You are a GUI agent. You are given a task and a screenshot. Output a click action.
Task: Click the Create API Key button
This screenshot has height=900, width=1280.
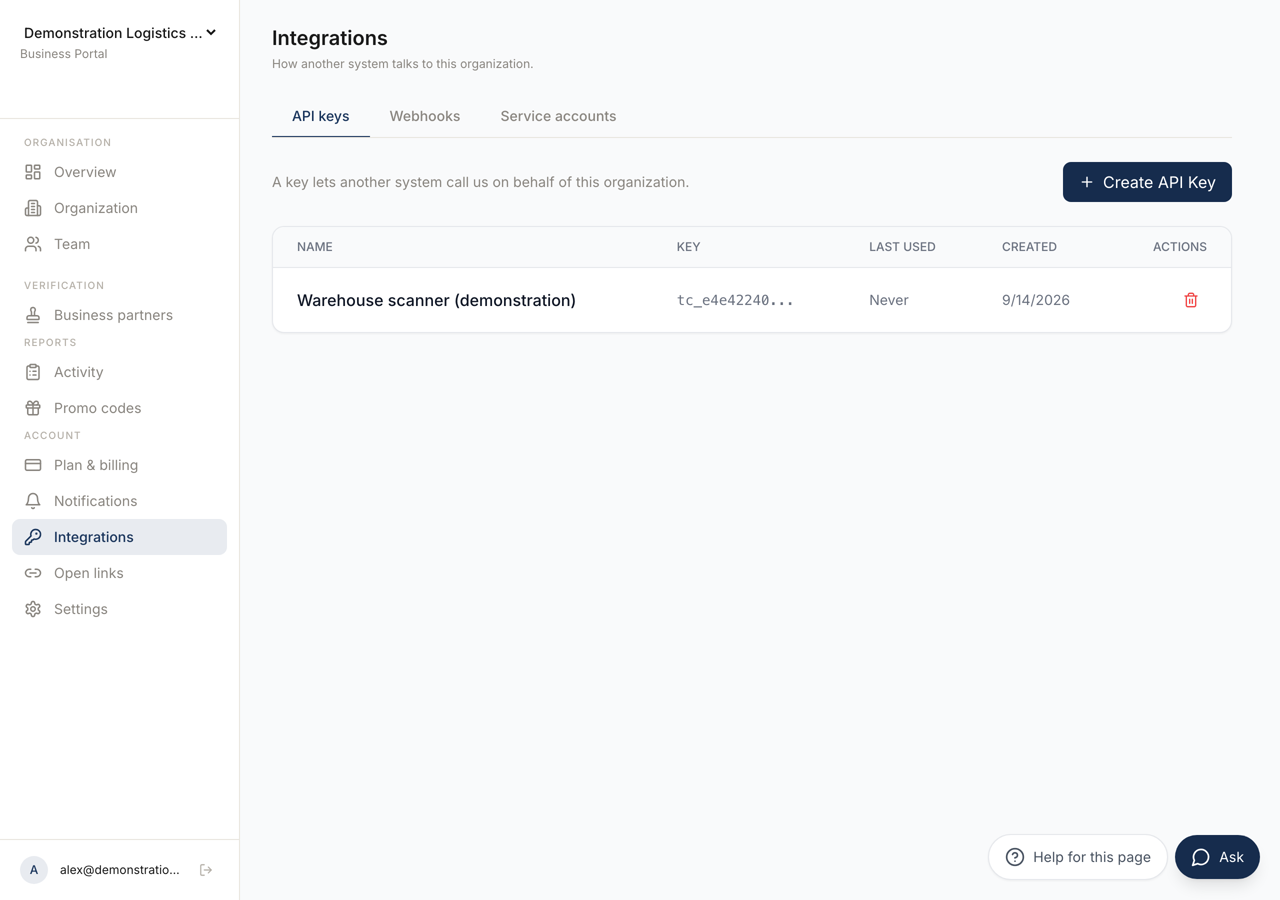[x=1147, y=182]
